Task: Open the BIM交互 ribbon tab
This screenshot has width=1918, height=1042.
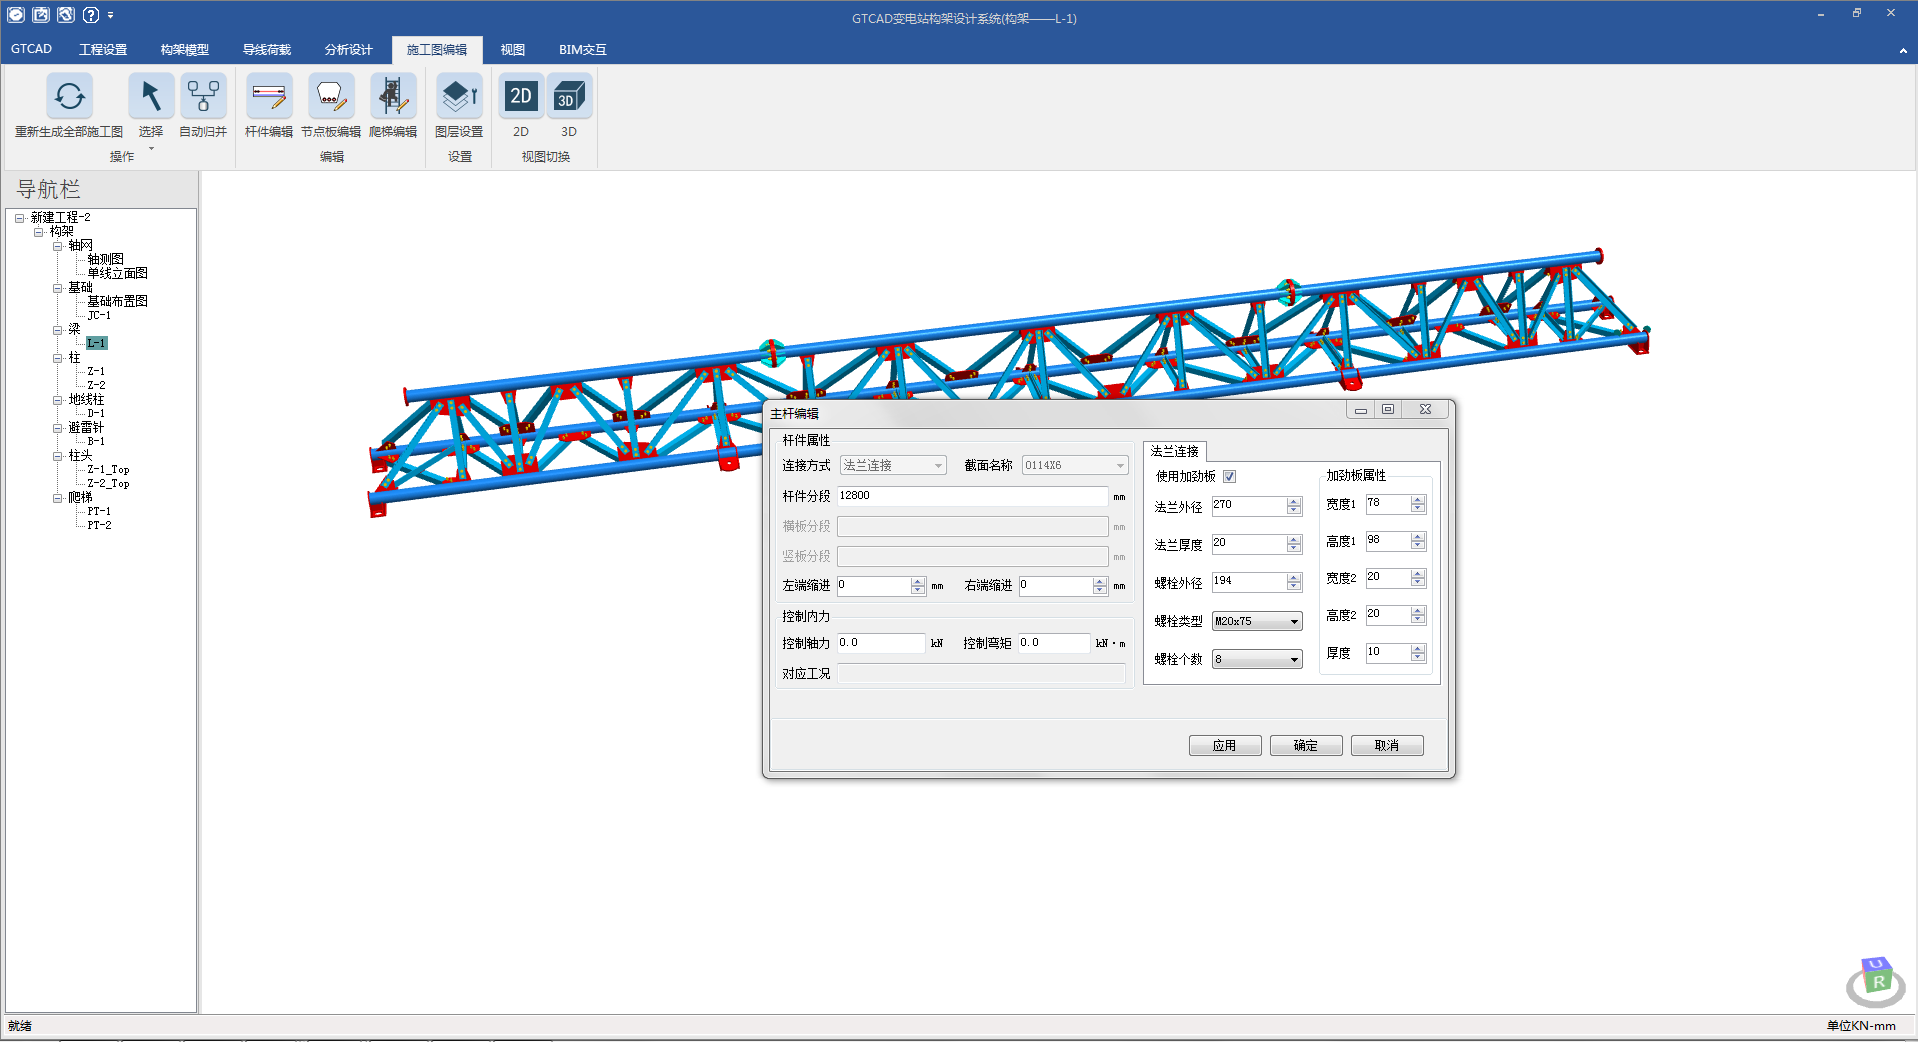Action: [x=582, y=50]
